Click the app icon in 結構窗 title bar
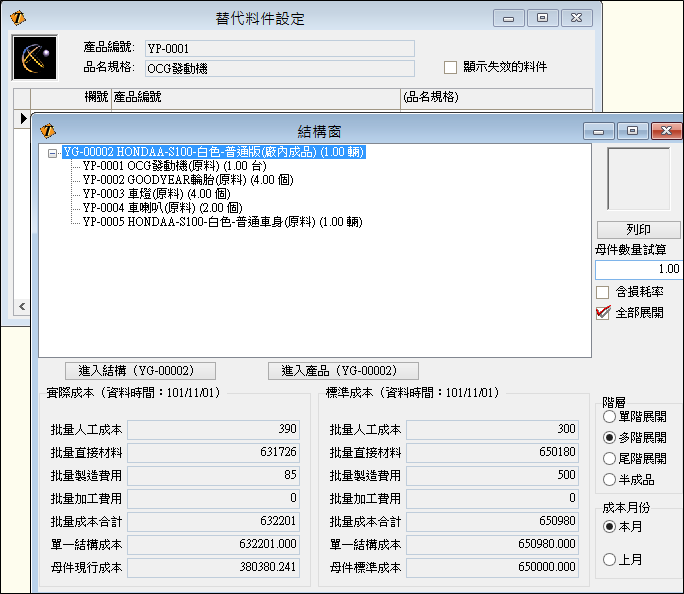Viewport: 684px width, 594px height. pyautogui.click(x=47, y=131)
